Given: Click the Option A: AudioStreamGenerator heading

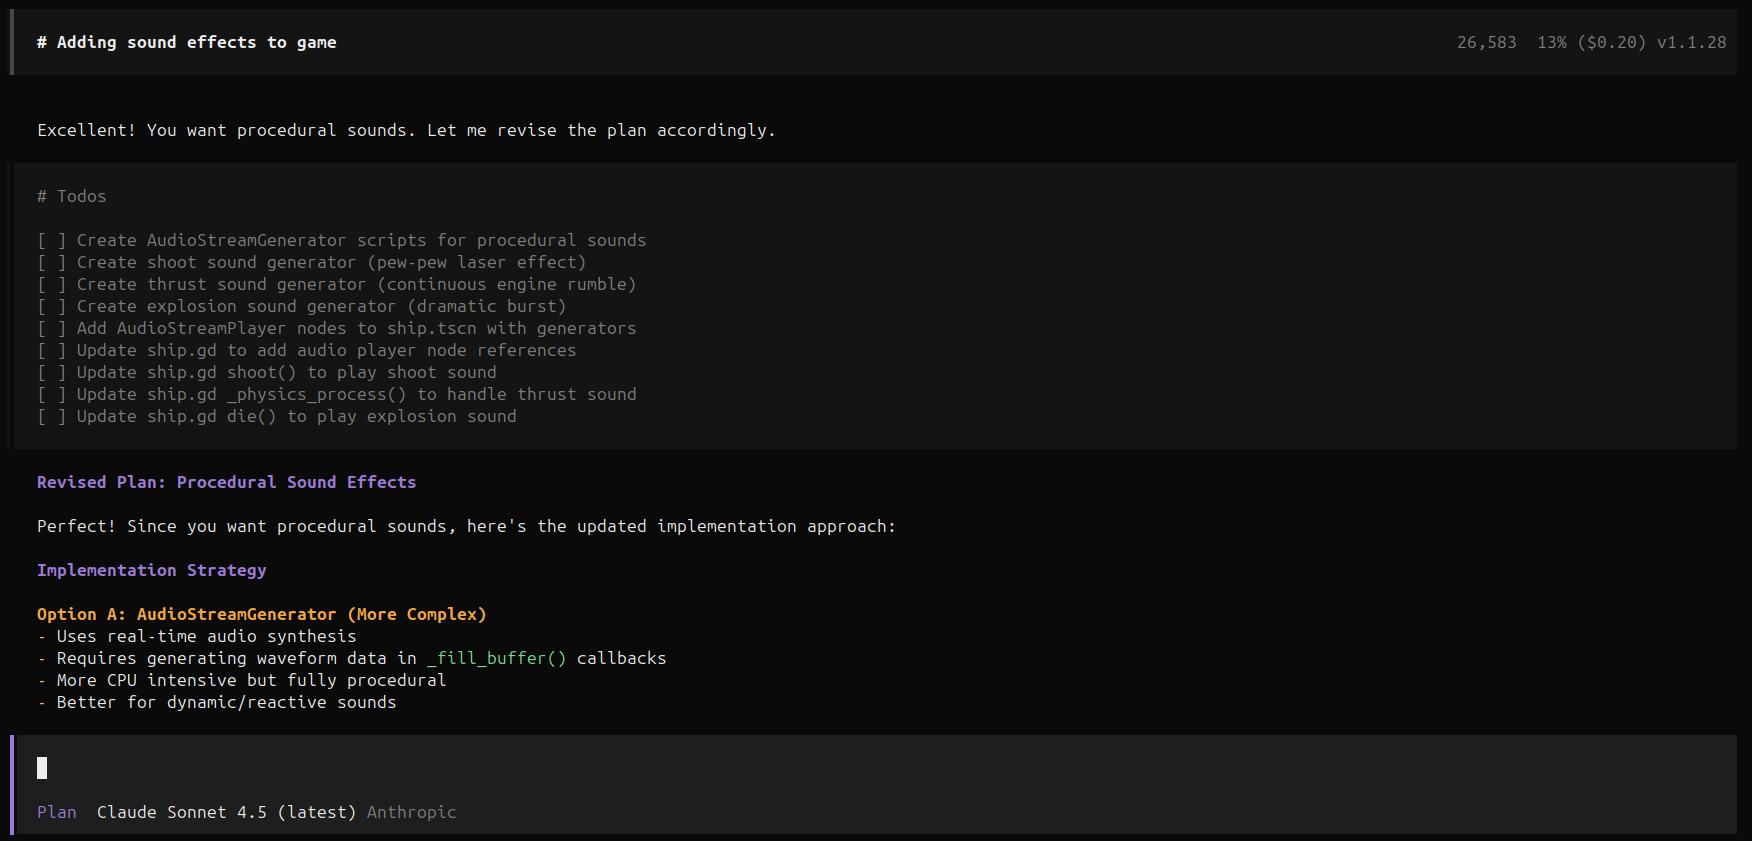Looking at the screenshot, I should tap(261, 614).
